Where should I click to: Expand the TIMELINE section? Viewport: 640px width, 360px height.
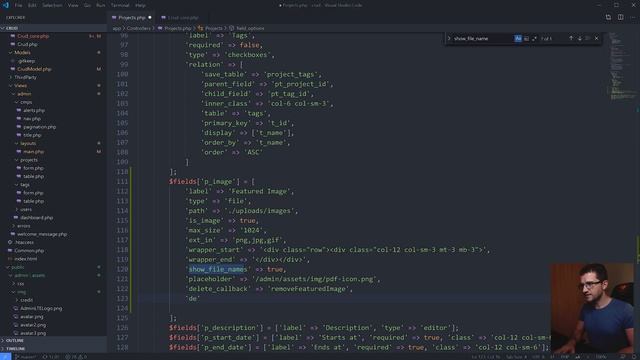tap(53, 349)
